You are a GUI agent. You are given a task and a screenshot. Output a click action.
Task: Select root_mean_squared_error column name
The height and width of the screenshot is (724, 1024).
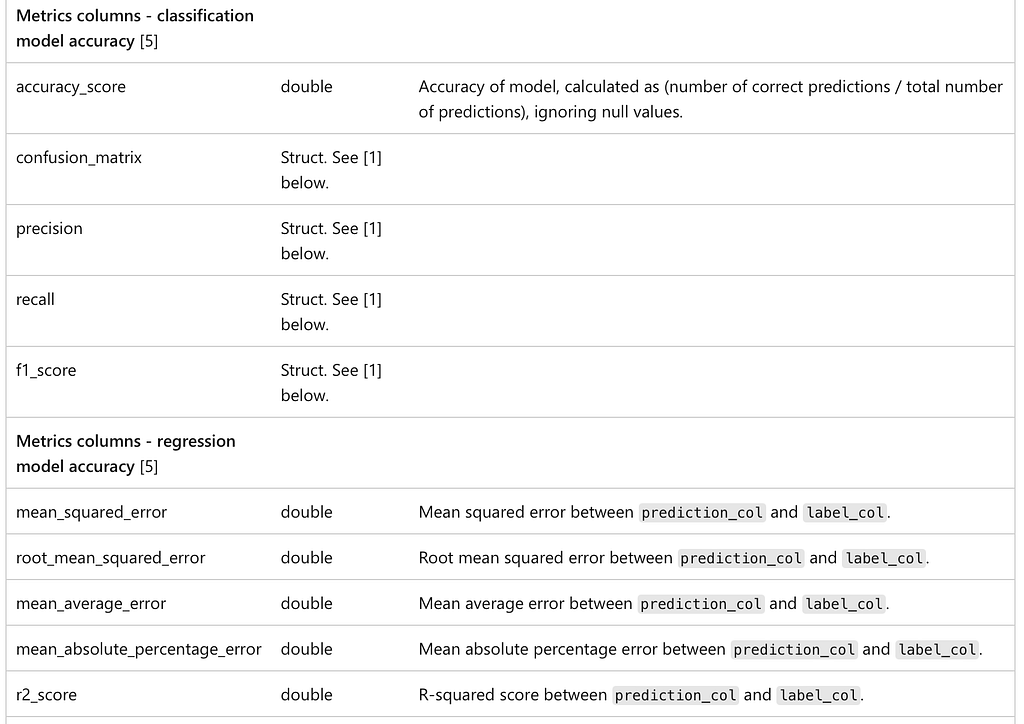[110, 558]
